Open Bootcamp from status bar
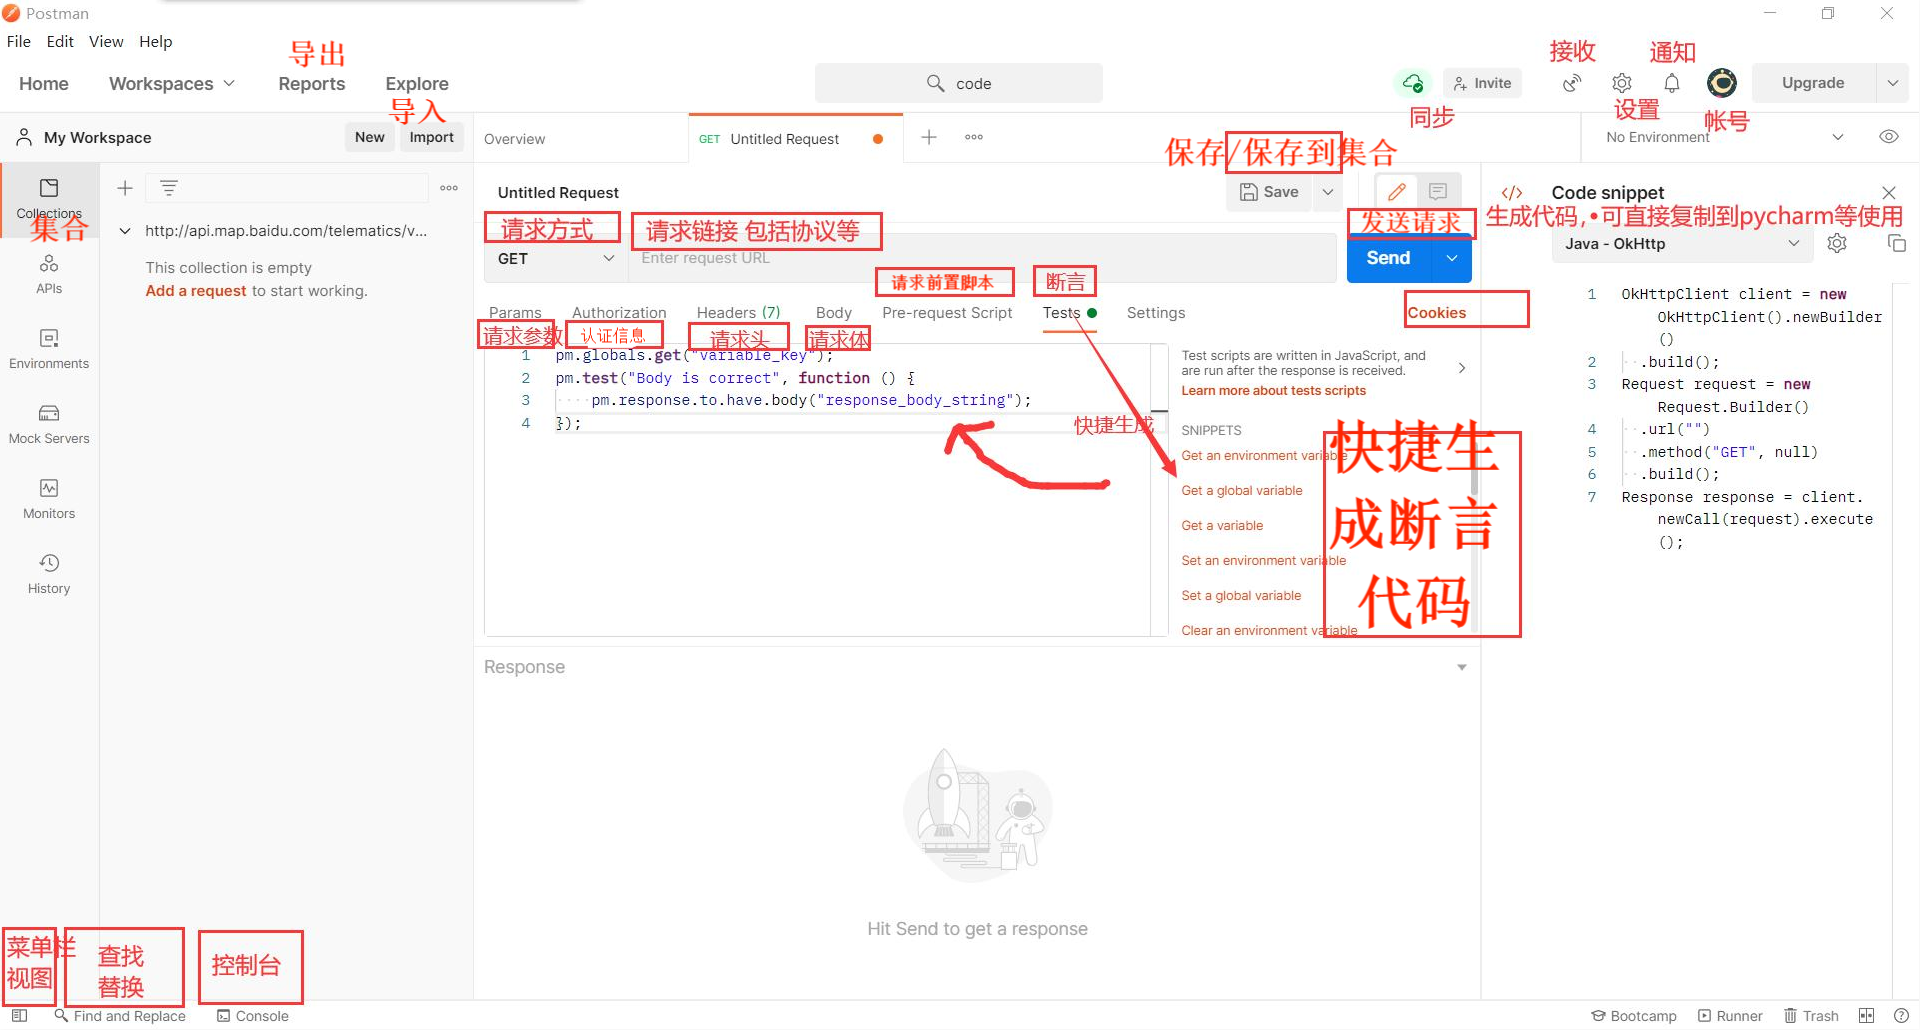1920x1030 pixels. pyautogui.click(x=1634, y=1015)
